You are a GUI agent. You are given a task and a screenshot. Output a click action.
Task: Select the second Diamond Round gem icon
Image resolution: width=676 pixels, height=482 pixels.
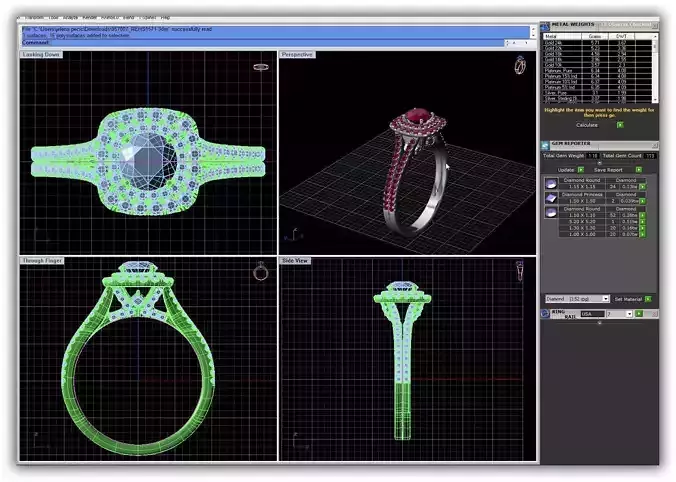tap(551, 213)
